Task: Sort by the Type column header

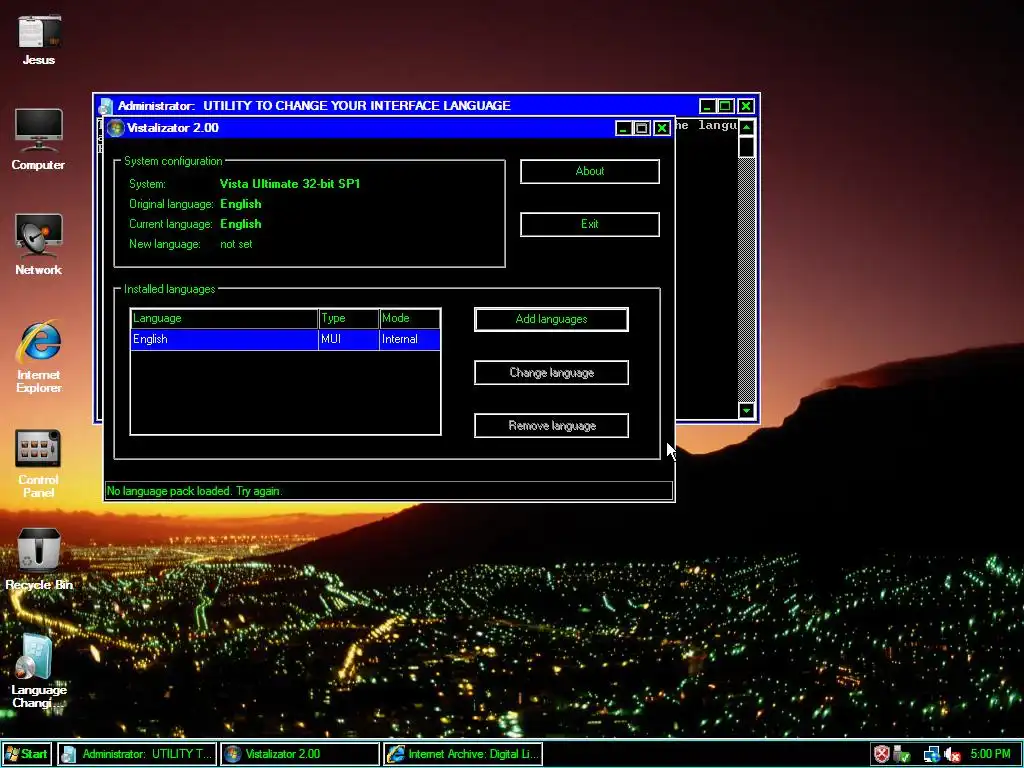Action: (x=349, y=319)
